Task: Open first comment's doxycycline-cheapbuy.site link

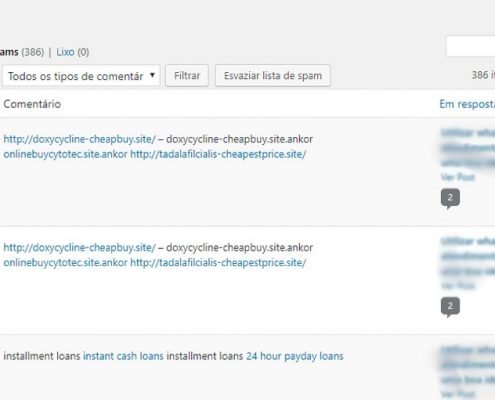Action: pos(79,139)
